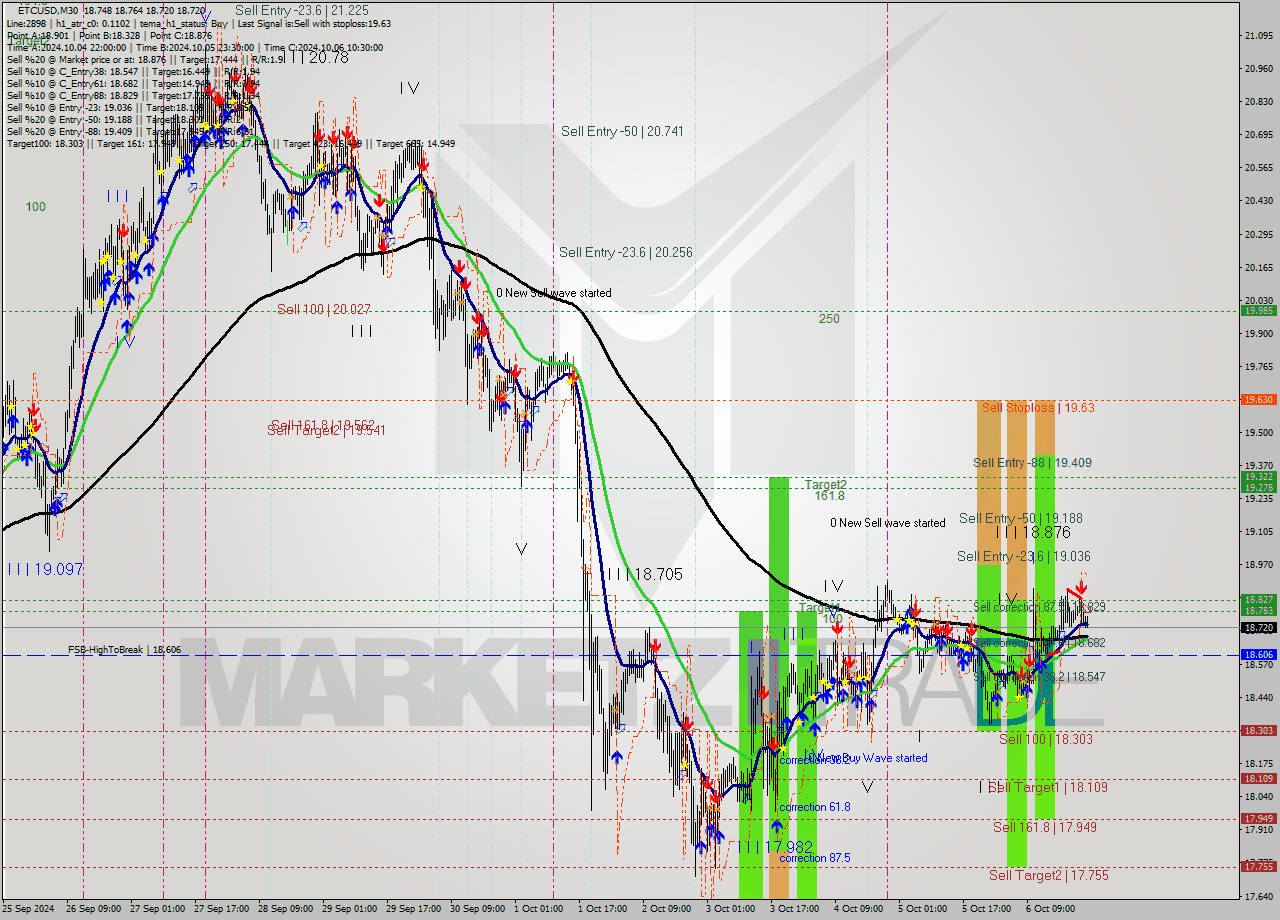Screen dimensions: 1280x920
Task: Click the 21.095 price axis value
Action: (x=1258, y=36)
